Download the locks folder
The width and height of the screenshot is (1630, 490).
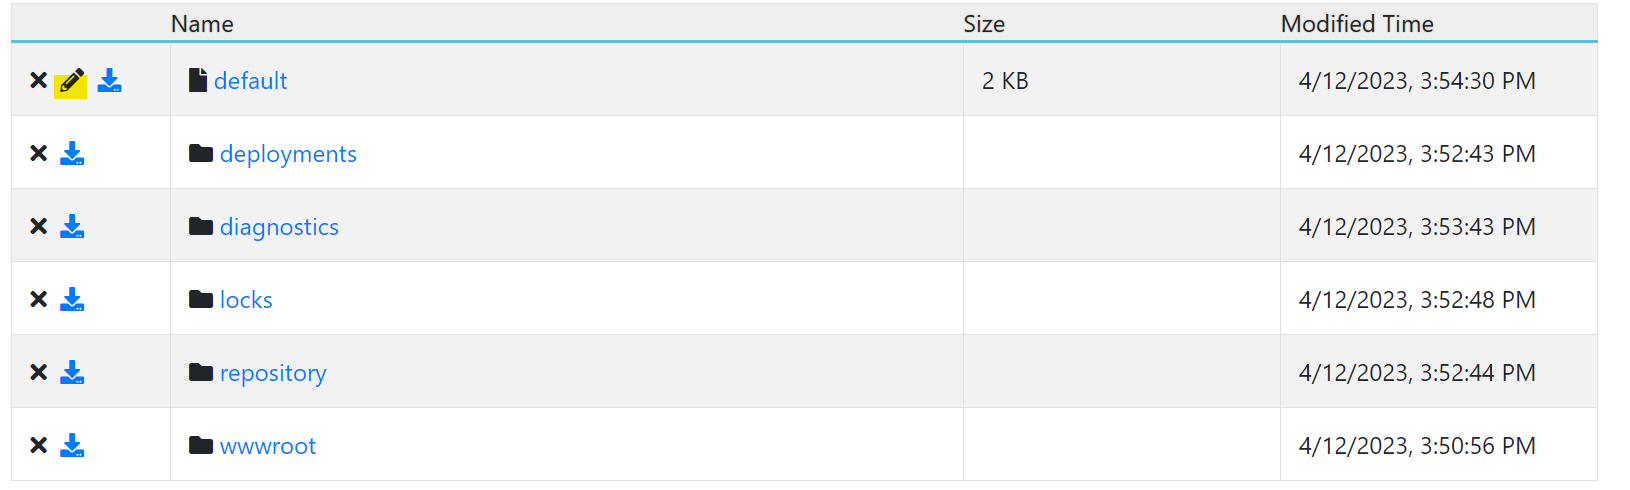tap(72, 300)
